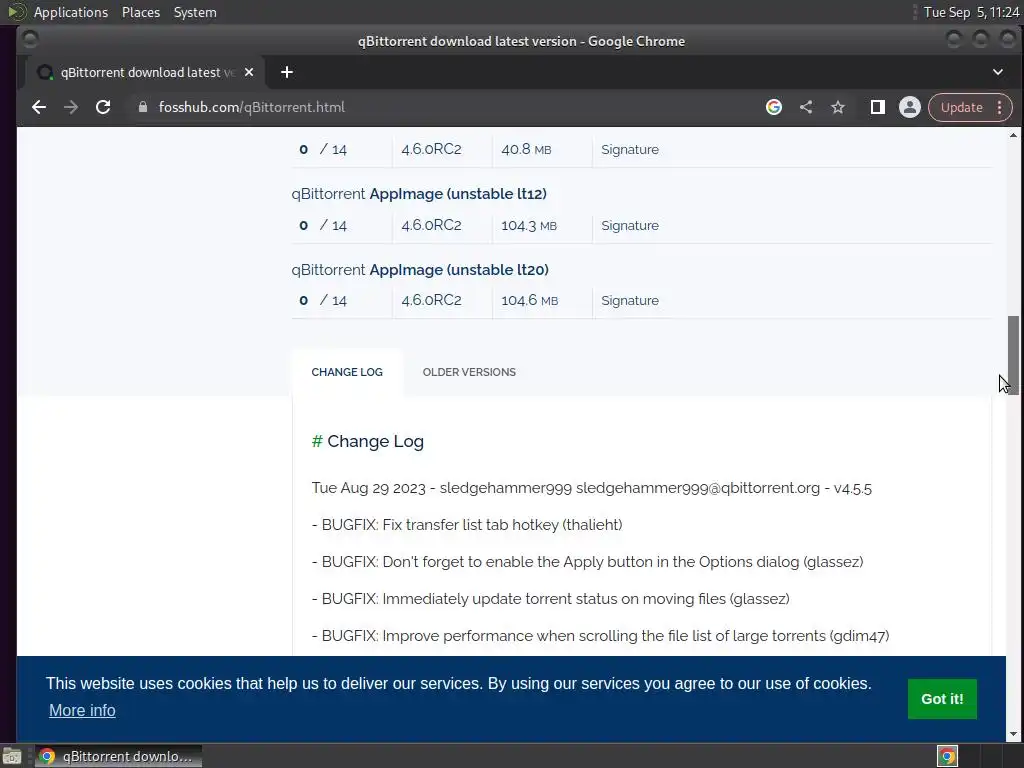Click the Google icon in the address bar
The height and width of the screenshot is (768, 1024).
coord(774,107)
